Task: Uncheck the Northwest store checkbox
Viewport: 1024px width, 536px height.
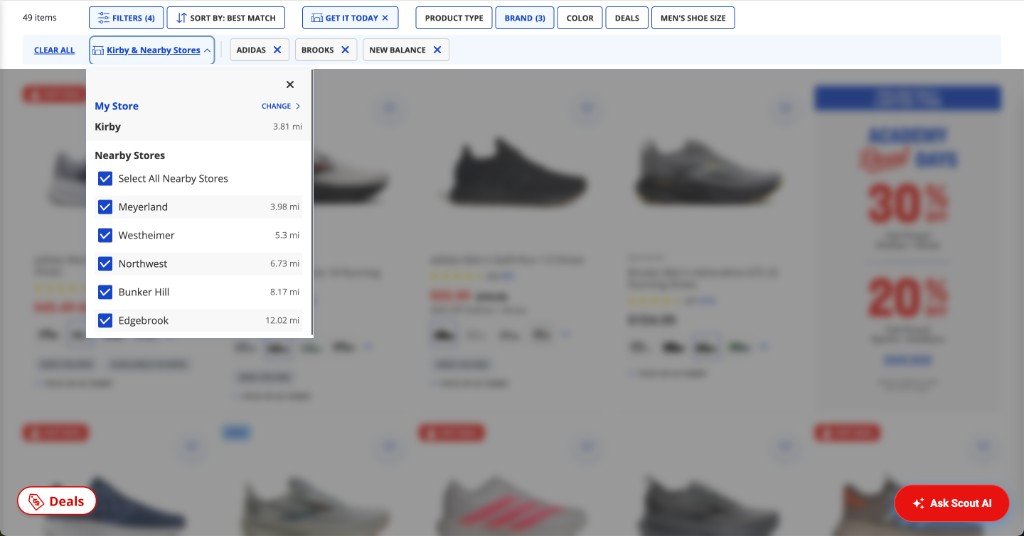Action: coord(104,264)
